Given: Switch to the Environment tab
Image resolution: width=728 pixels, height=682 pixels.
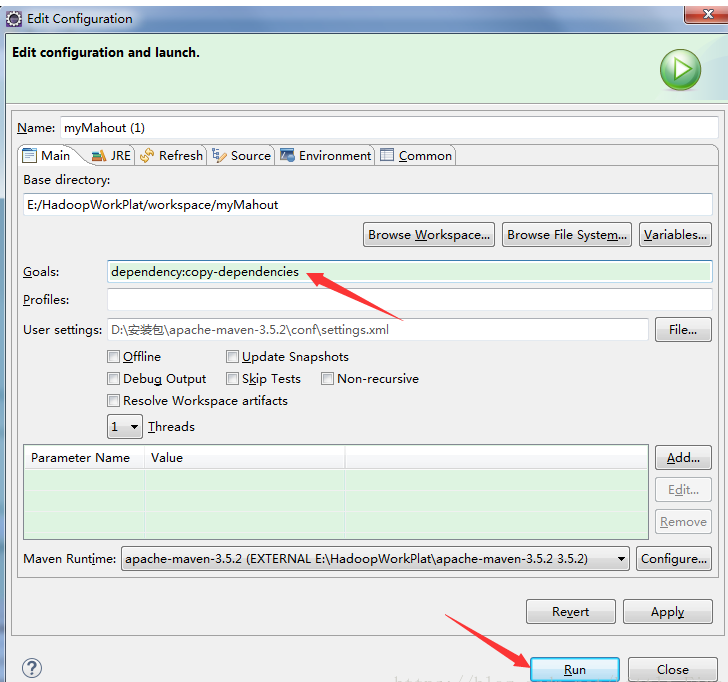Looking at the screenshot, I should point(325,156).
